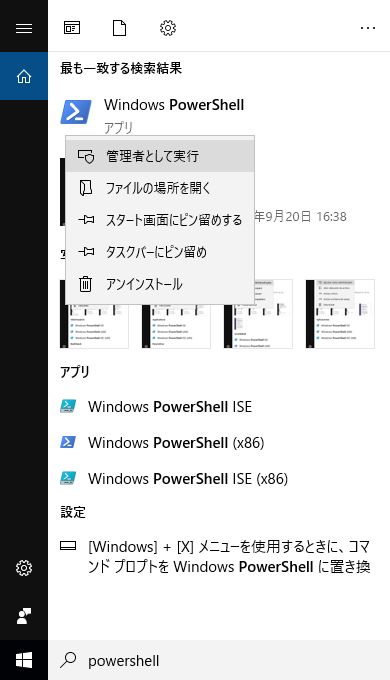The width and height of the screenshot is (390, 680).
Task: Open the fourth photo thumbnail in the row
Action: point(340,314)
